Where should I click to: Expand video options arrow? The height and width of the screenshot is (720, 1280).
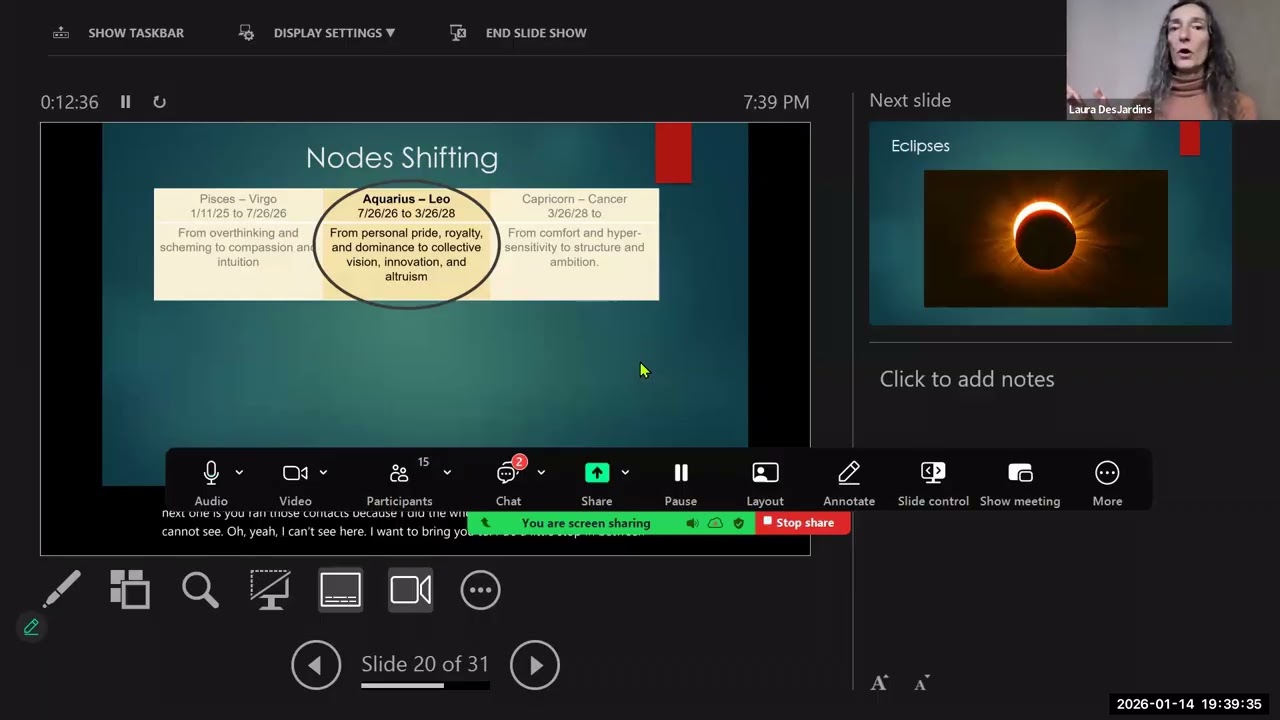point(323,473)
